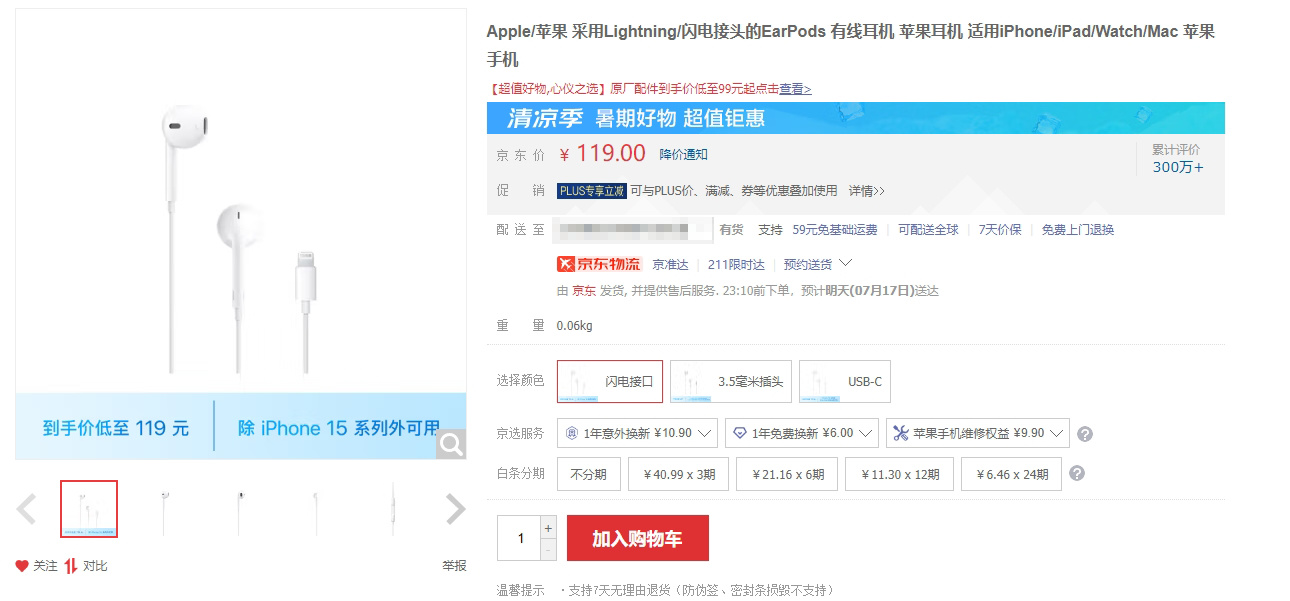Choose ¥6.46 x 24期 installment
Screen dimensions: 1290x601
pos(1011,474)
